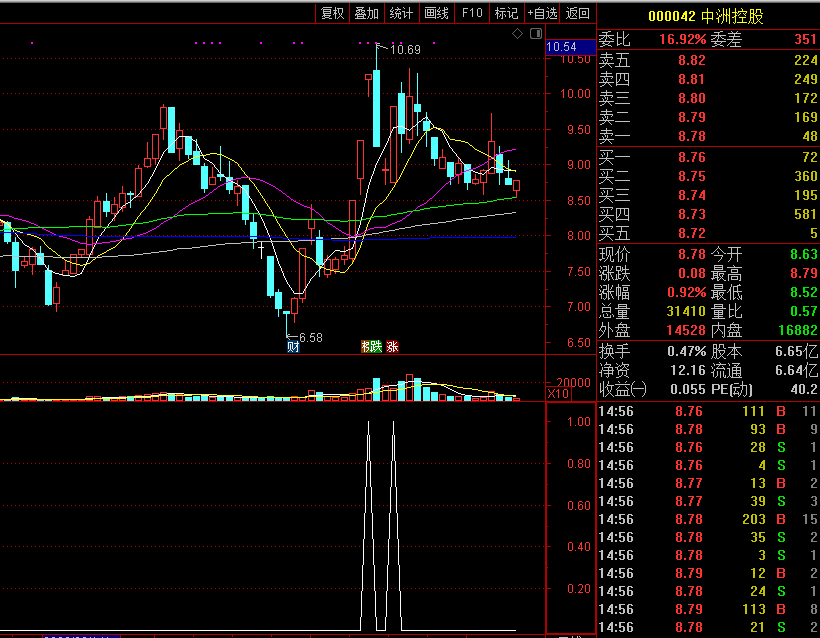Click the 涨幅 0.92% value

click(x=687, y=292)
